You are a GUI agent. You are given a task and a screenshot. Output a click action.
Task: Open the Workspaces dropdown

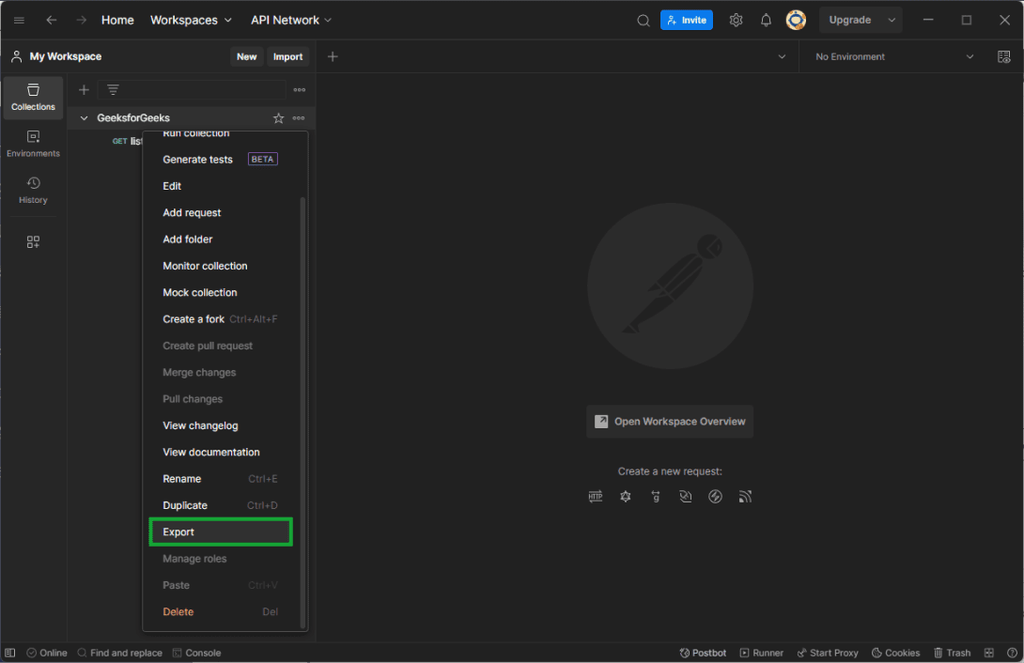click(x=191, y=20)
